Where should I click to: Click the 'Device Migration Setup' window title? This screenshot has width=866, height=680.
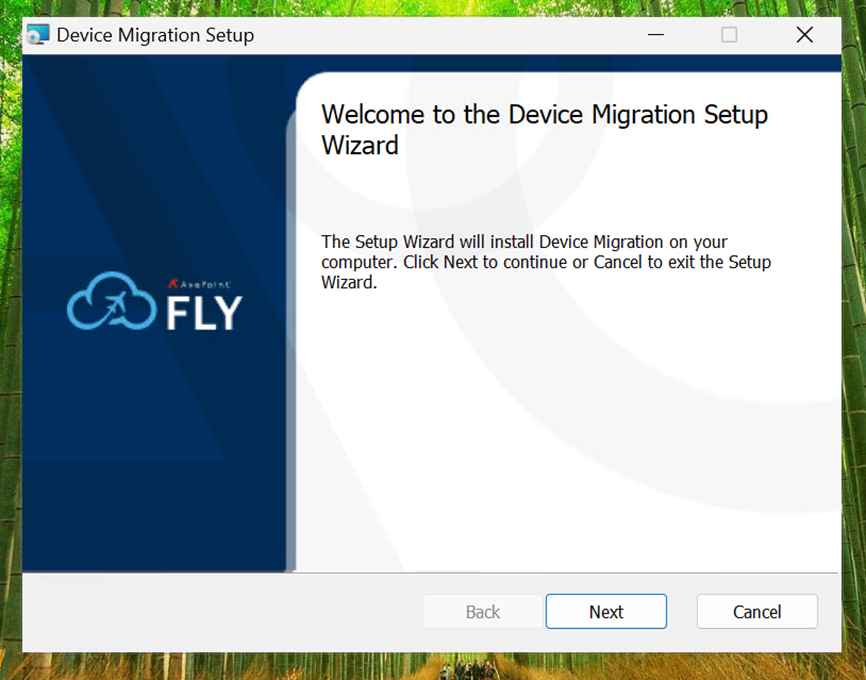click(x=155, y=35)
